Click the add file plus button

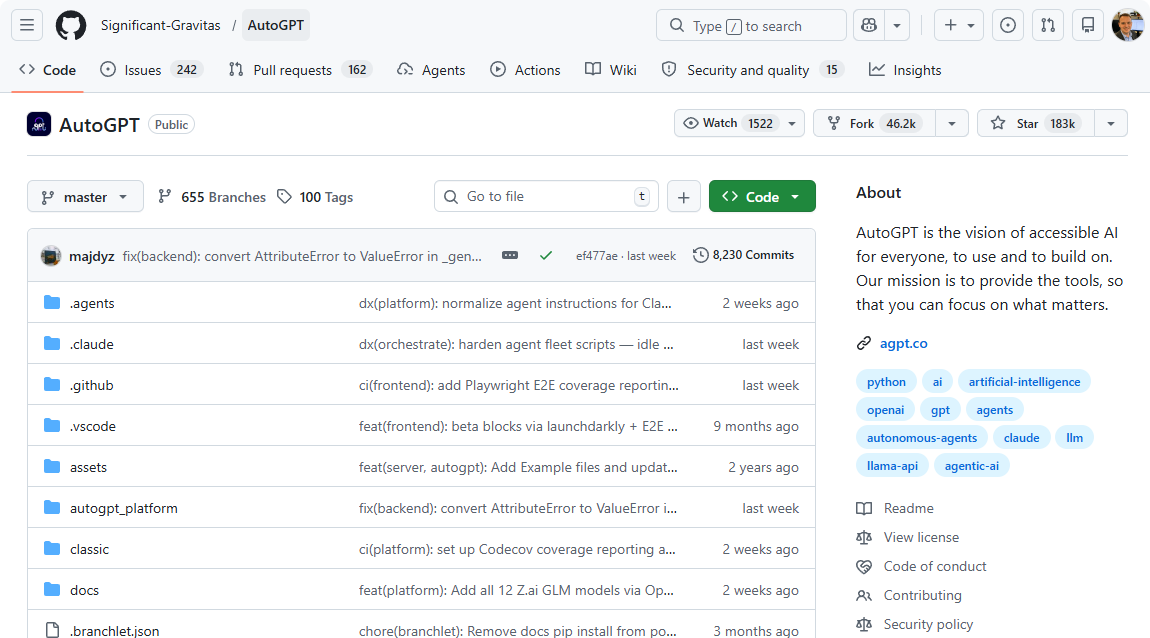tap(684, 197)
